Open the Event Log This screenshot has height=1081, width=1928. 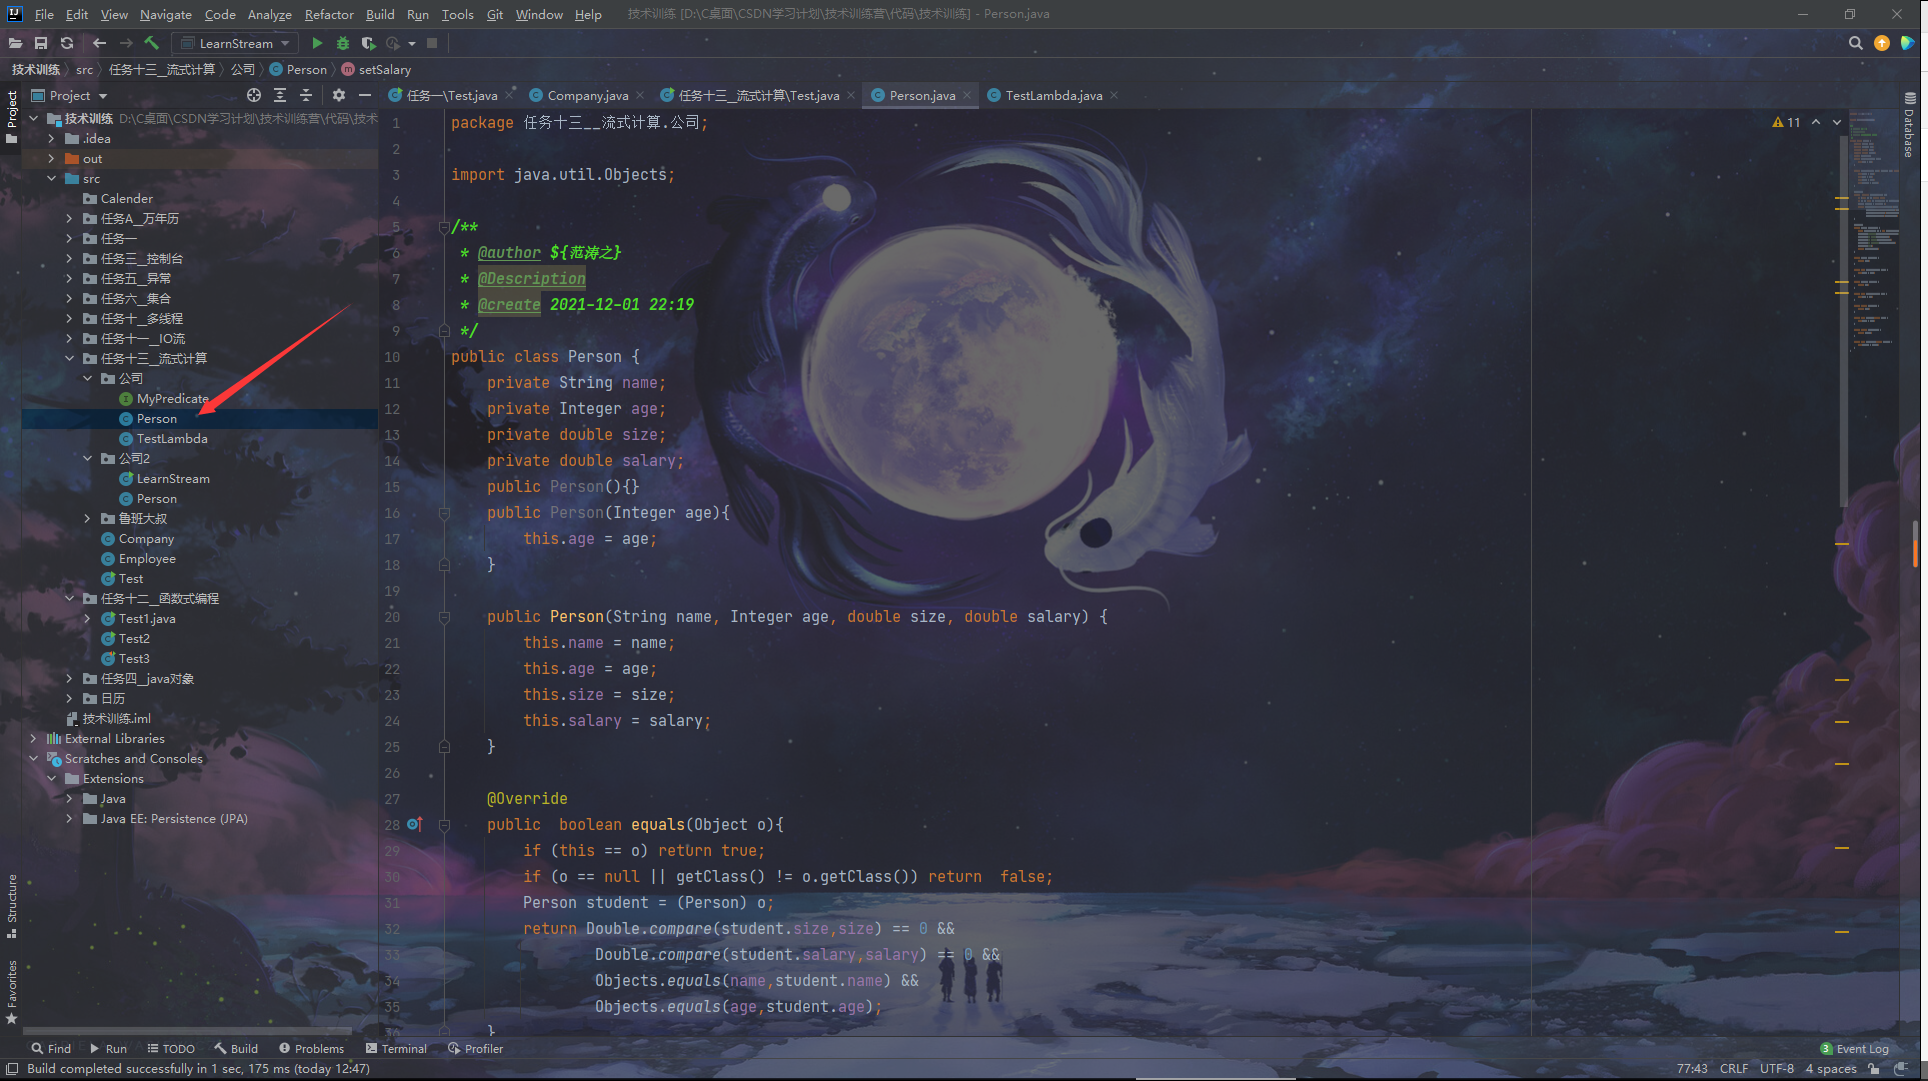tap(1855, 1048)
